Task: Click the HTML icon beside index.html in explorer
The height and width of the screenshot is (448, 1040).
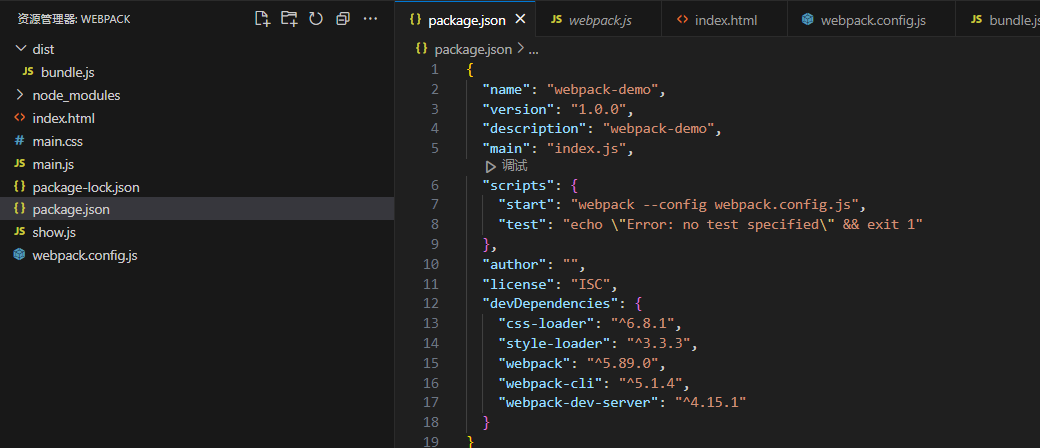Action: (20, 118)
